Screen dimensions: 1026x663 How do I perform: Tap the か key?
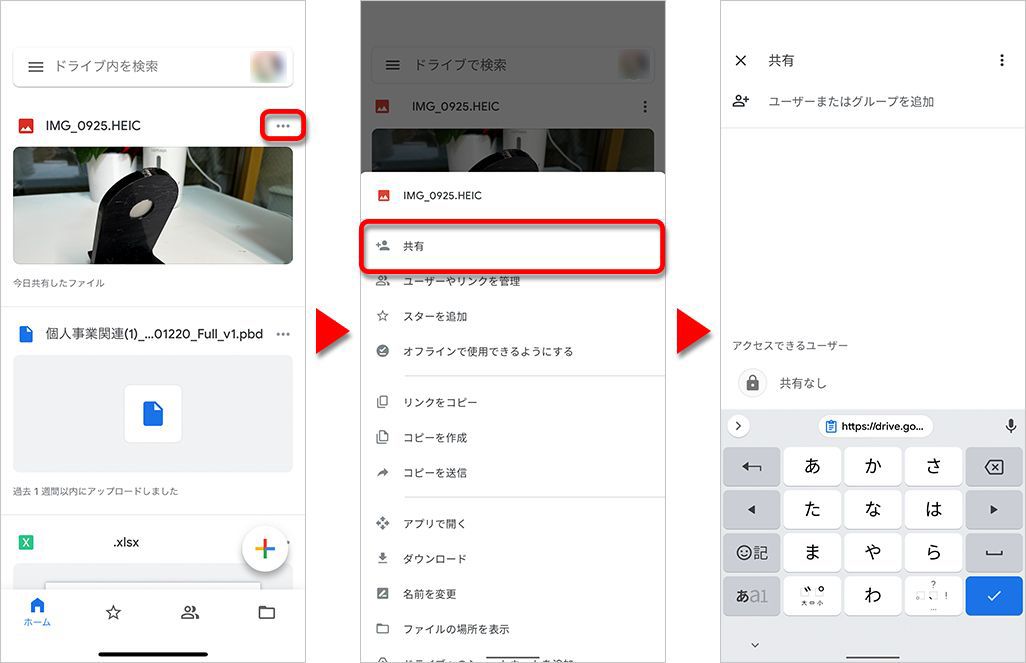pyautogui.click(x=873, y=467)
